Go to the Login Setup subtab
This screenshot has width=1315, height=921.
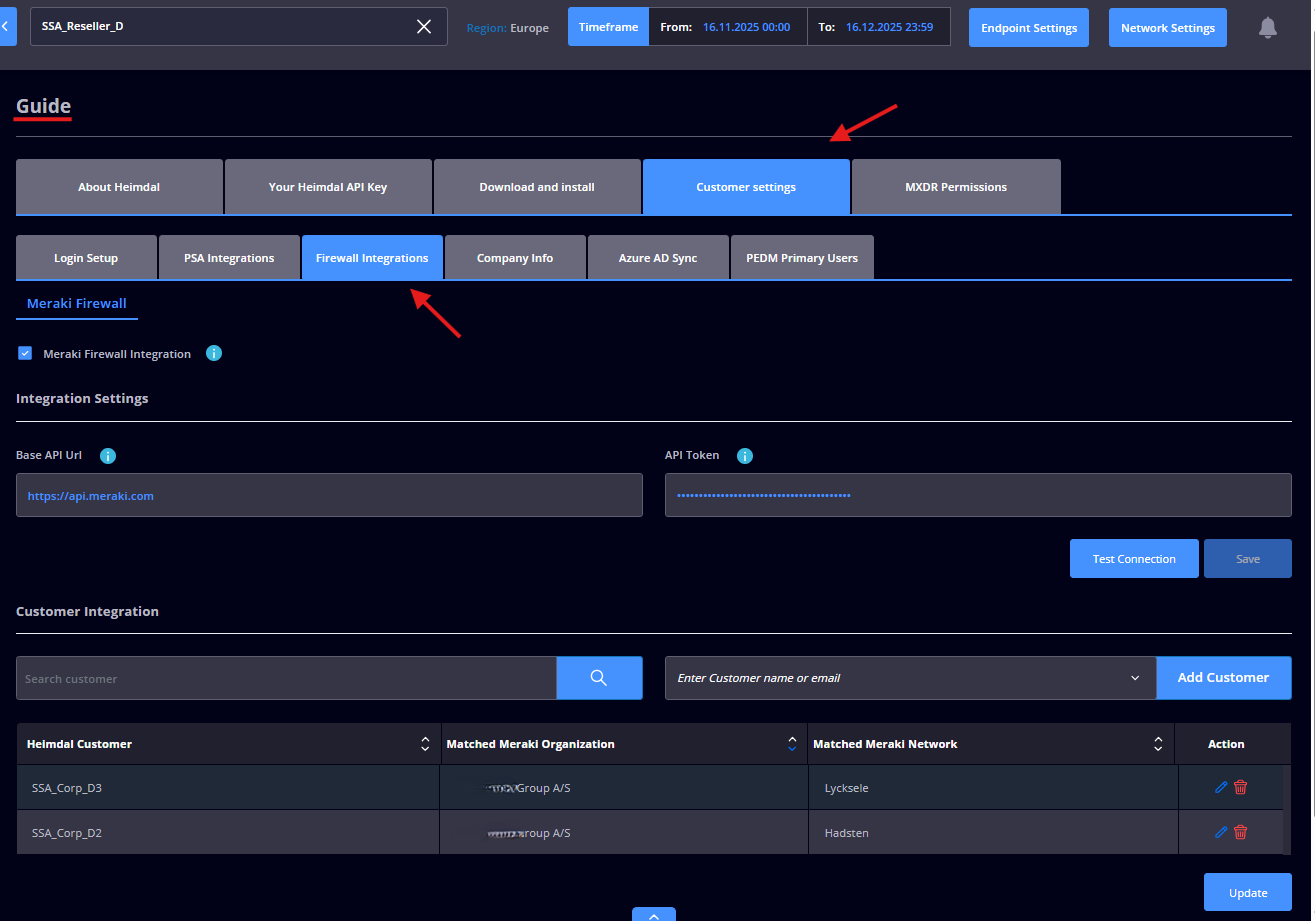[x=86, y=258]
